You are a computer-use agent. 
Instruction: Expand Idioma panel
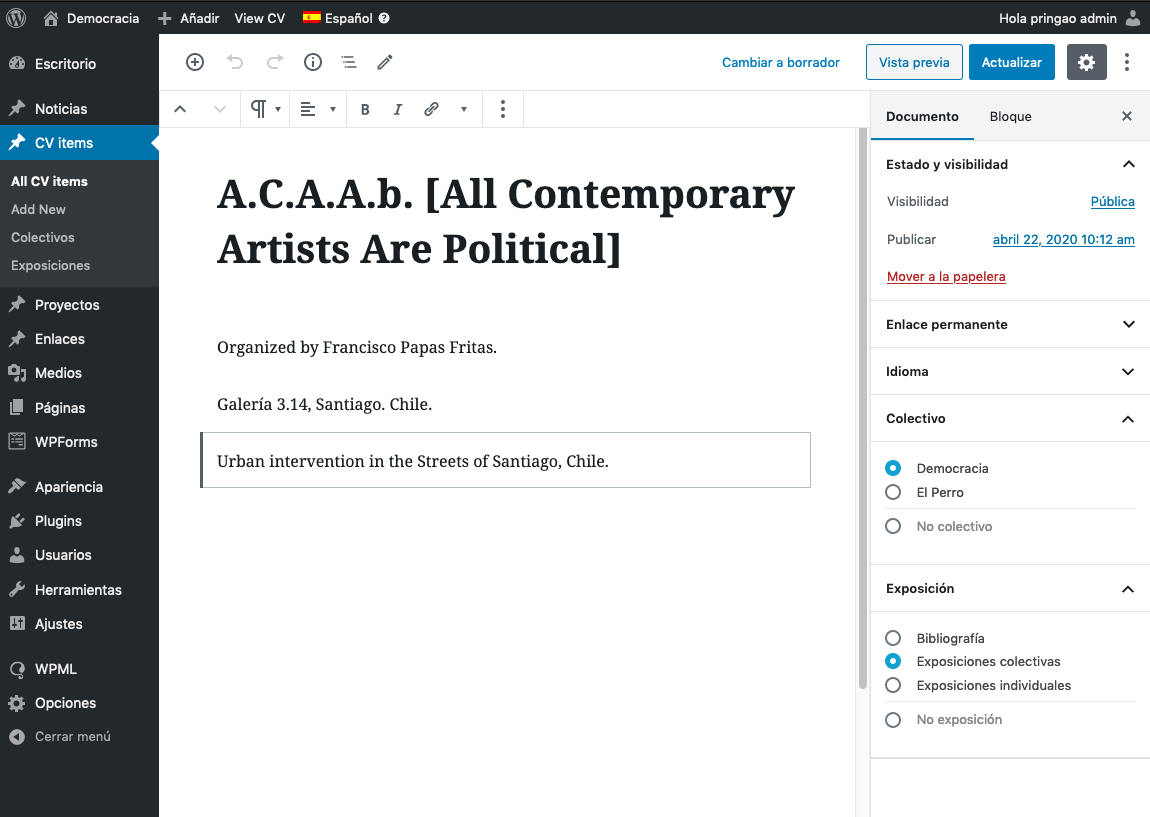pos(1010,371)
